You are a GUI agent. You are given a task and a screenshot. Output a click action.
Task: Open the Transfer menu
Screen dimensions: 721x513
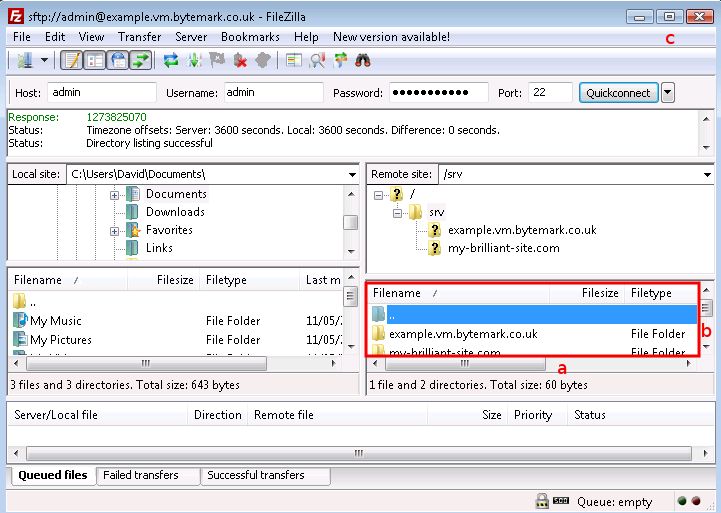(139, 37)
